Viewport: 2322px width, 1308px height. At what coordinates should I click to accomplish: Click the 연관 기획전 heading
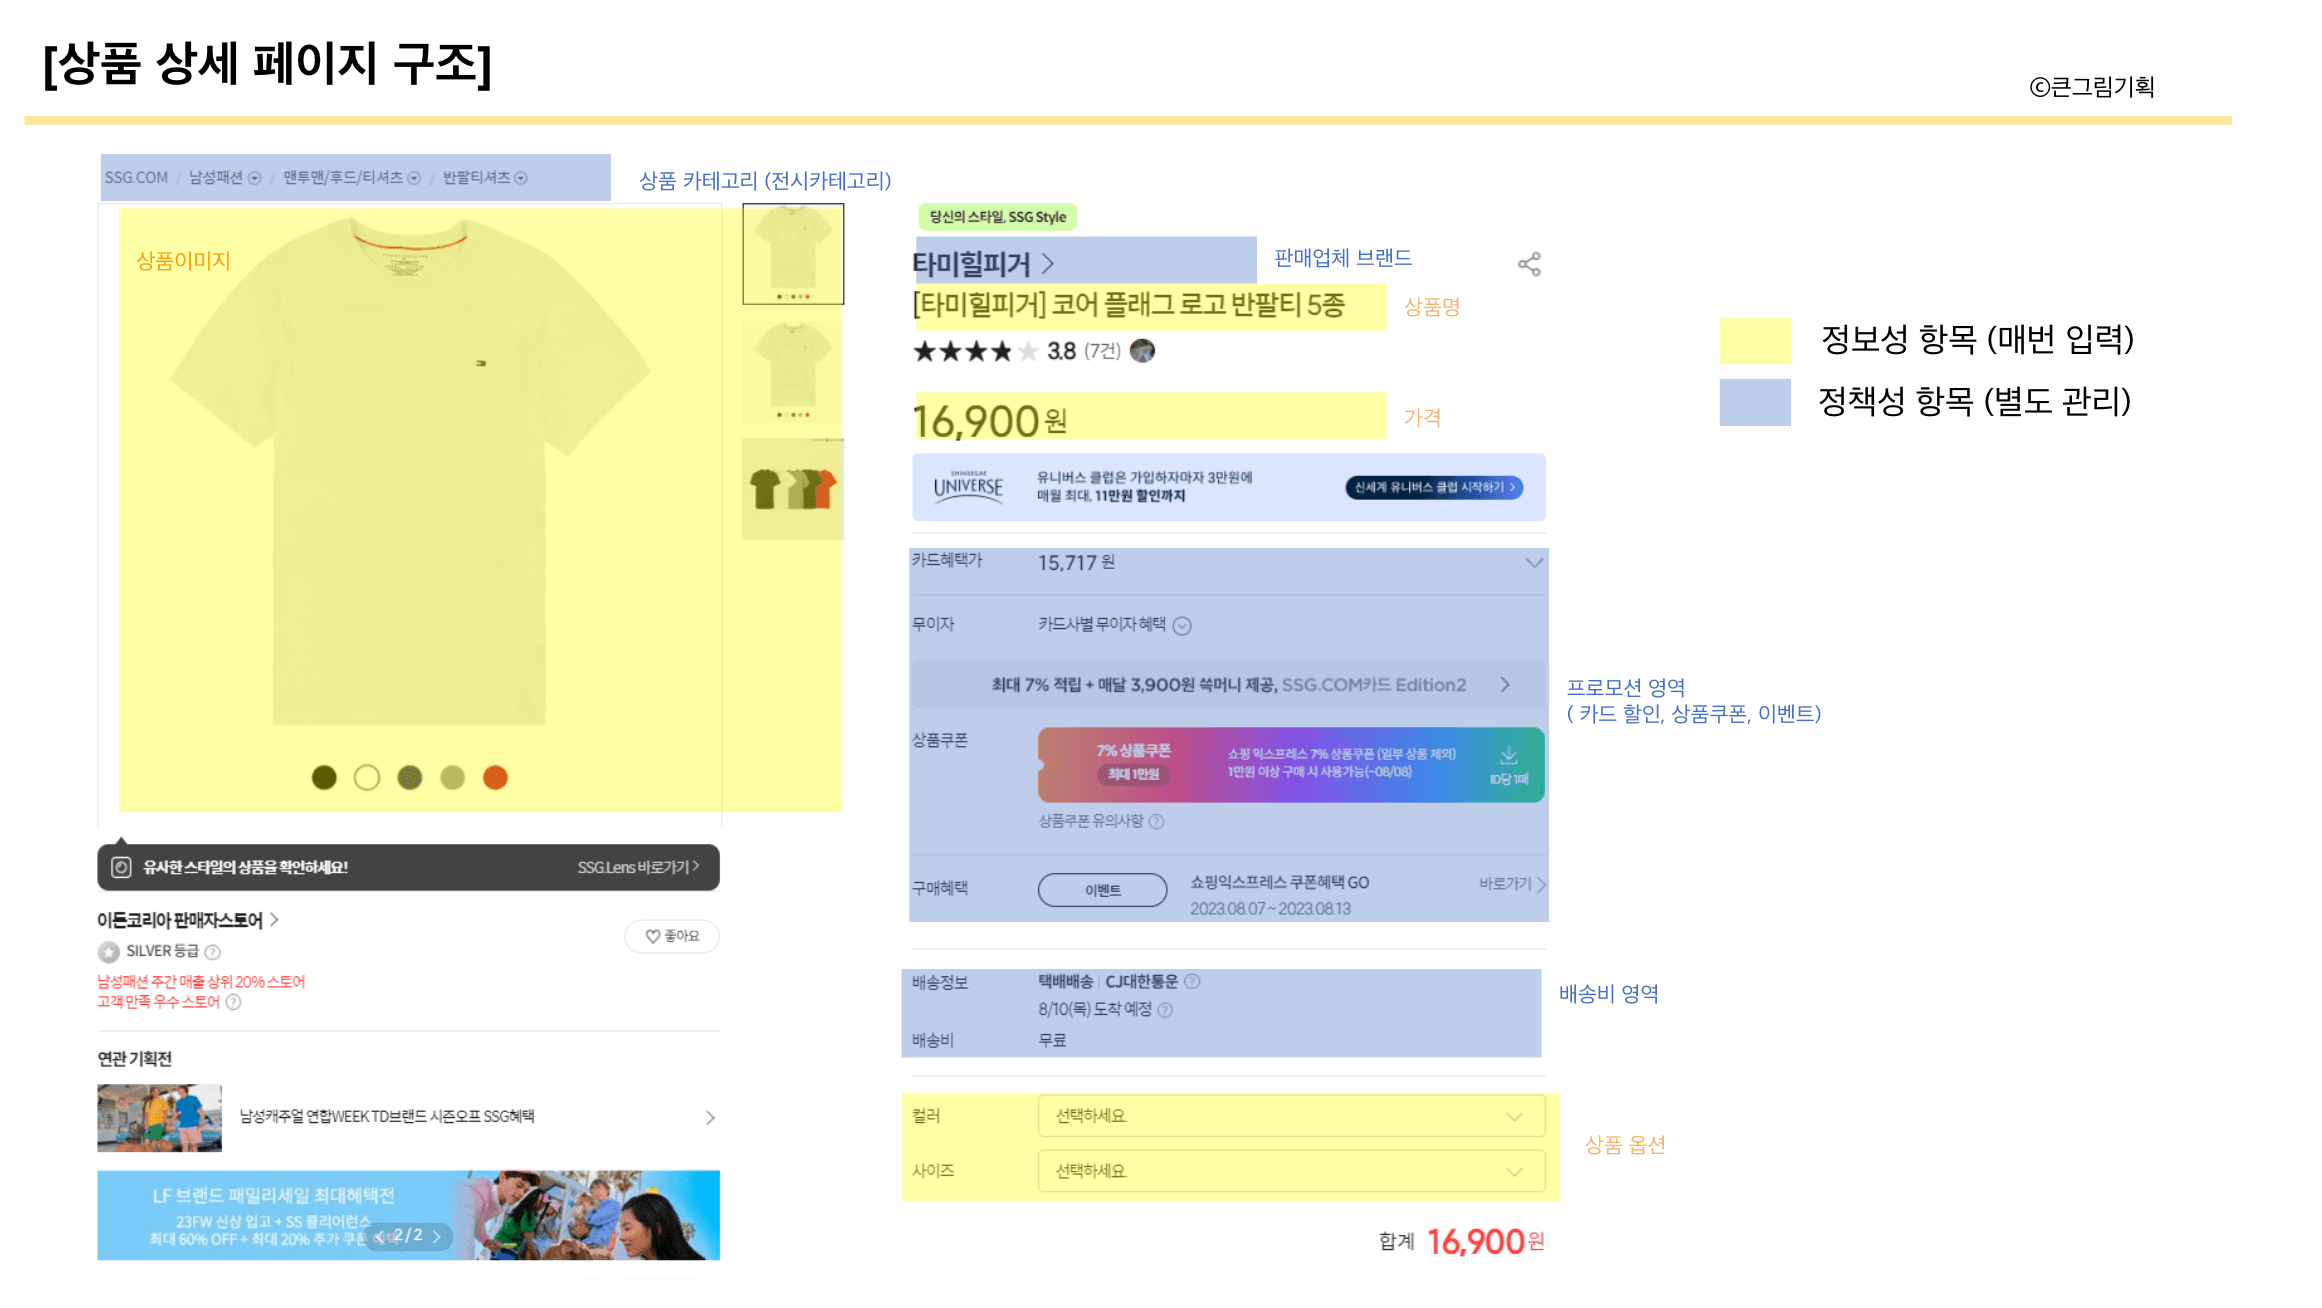pos(134,1059)
